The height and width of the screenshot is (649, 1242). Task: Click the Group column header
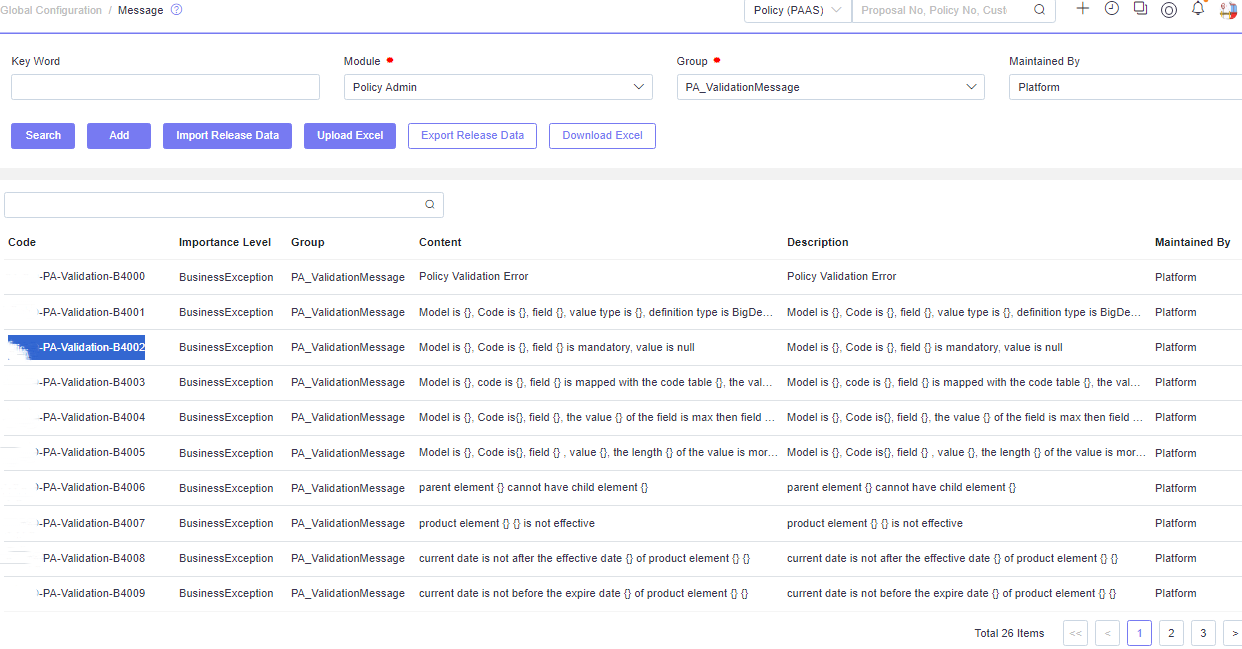tap(308, 242)
